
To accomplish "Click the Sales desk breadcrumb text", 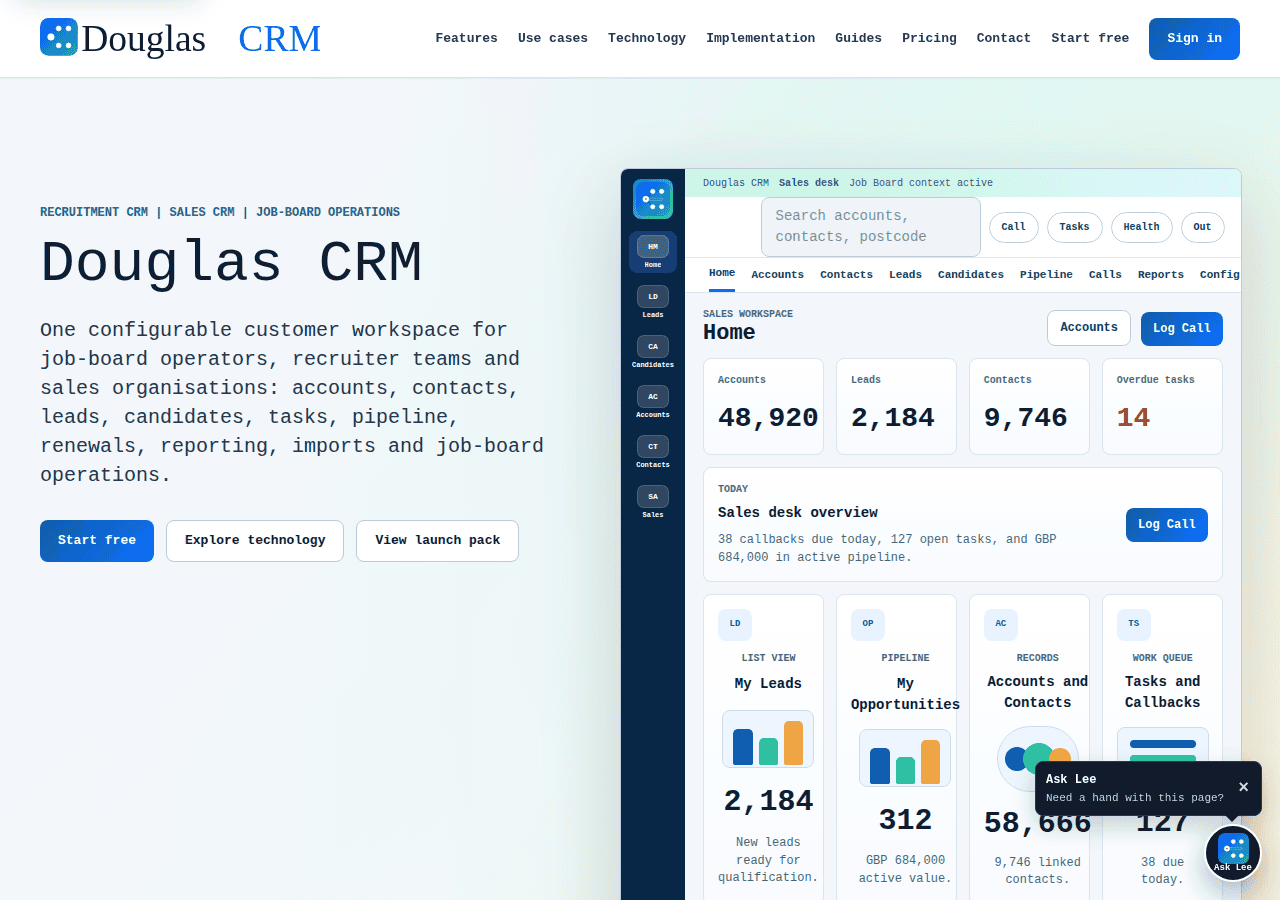I will (x=809, y=183).
